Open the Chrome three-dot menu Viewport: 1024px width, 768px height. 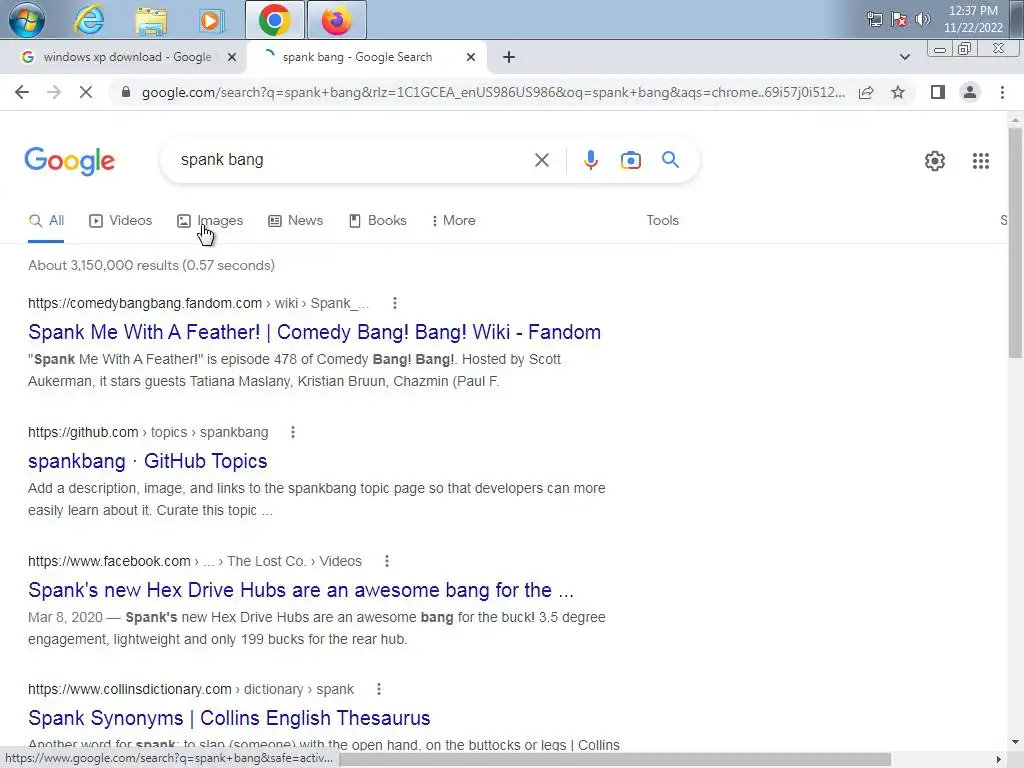(1002, 92)
